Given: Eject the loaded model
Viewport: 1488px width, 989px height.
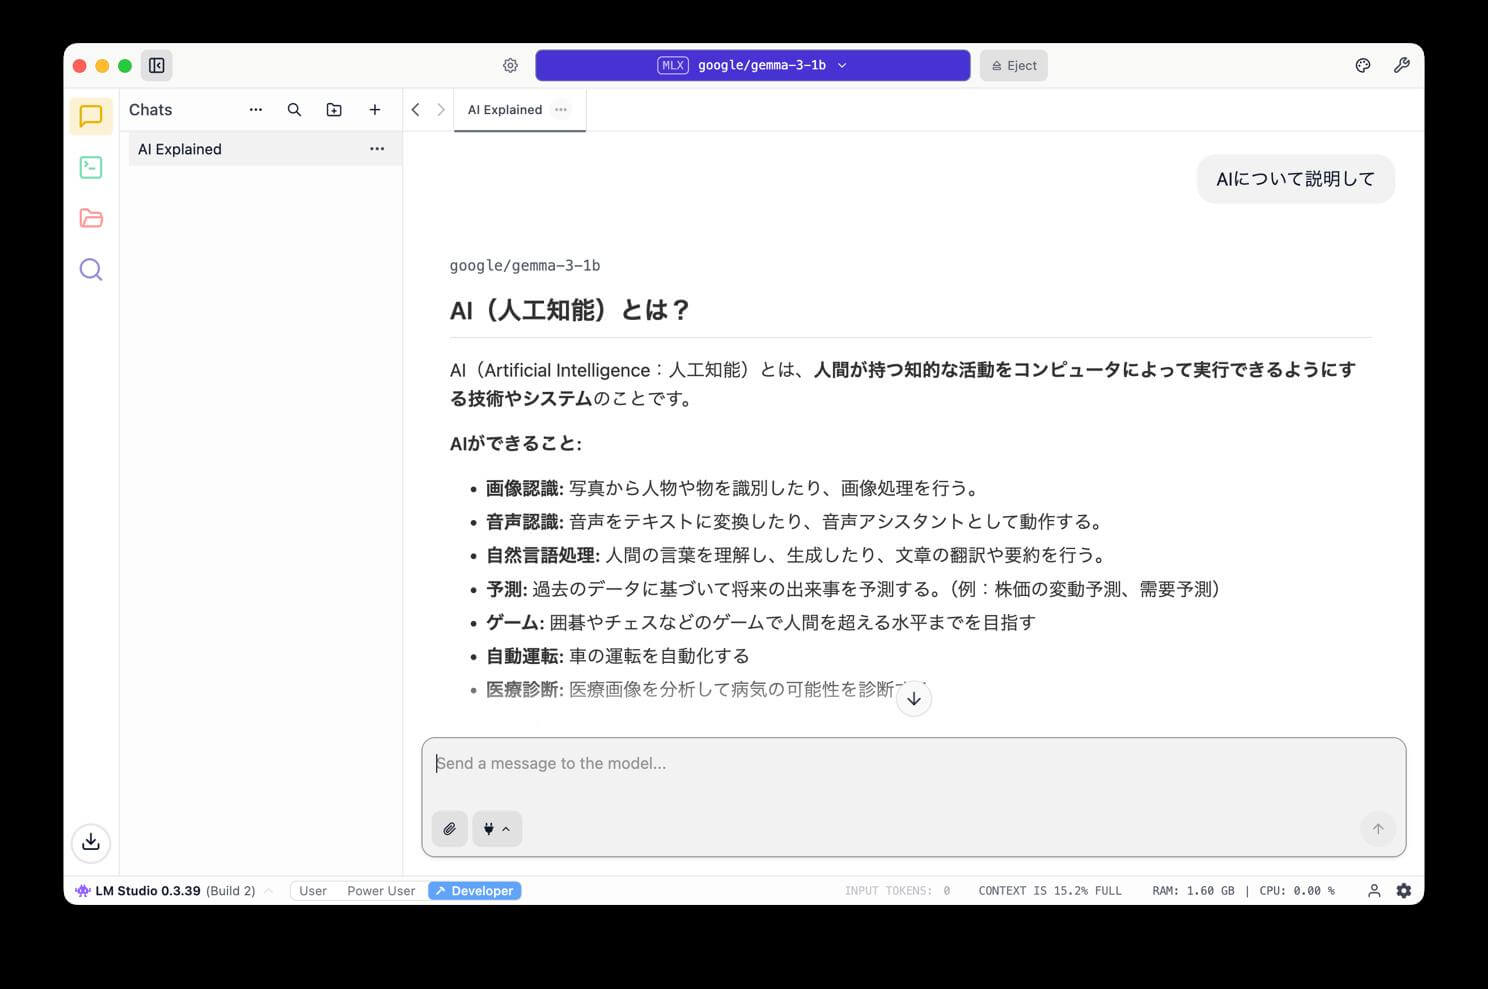Looking at the screenshot, I should [x=1013, y=65].
